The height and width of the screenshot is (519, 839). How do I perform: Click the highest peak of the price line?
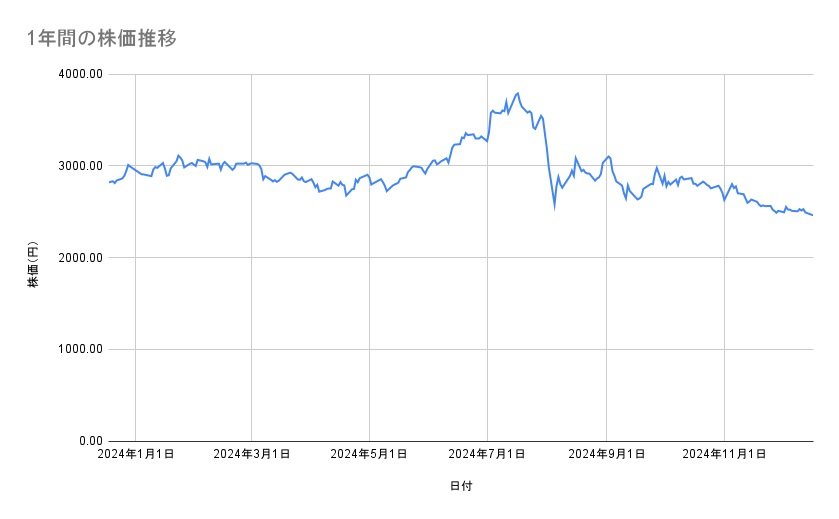(517, 93)
